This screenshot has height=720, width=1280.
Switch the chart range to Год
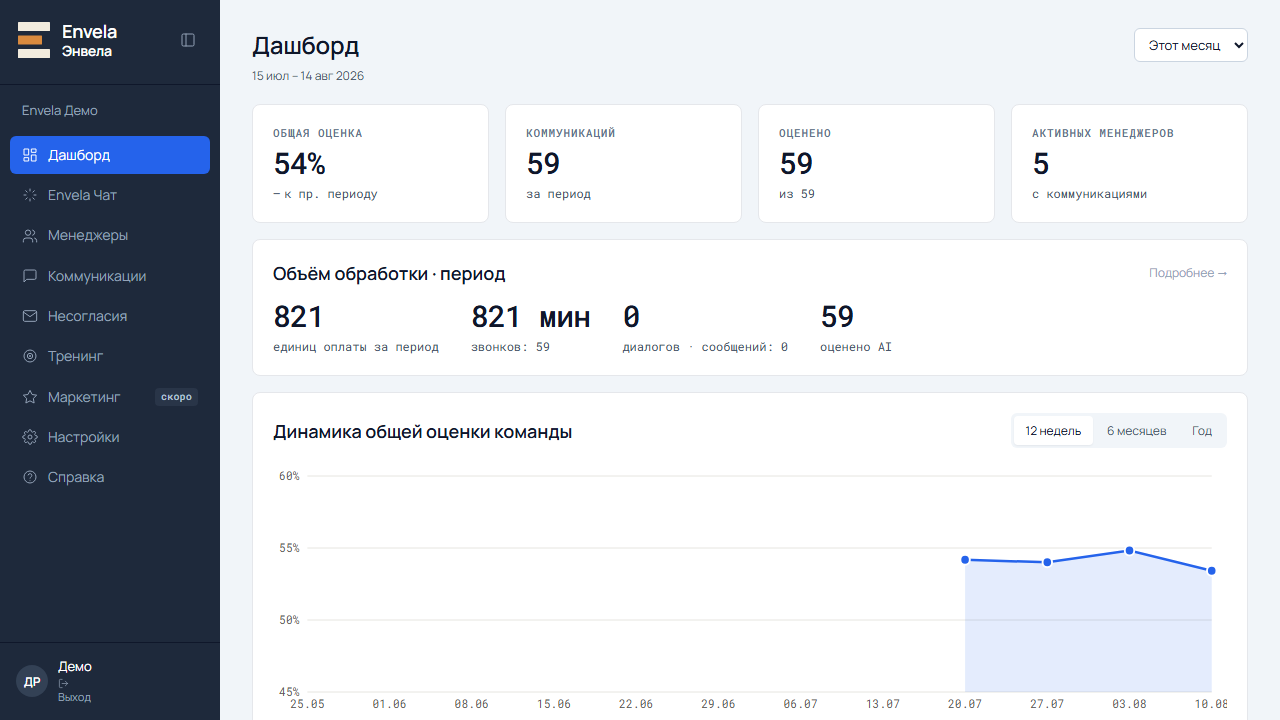1202,431
